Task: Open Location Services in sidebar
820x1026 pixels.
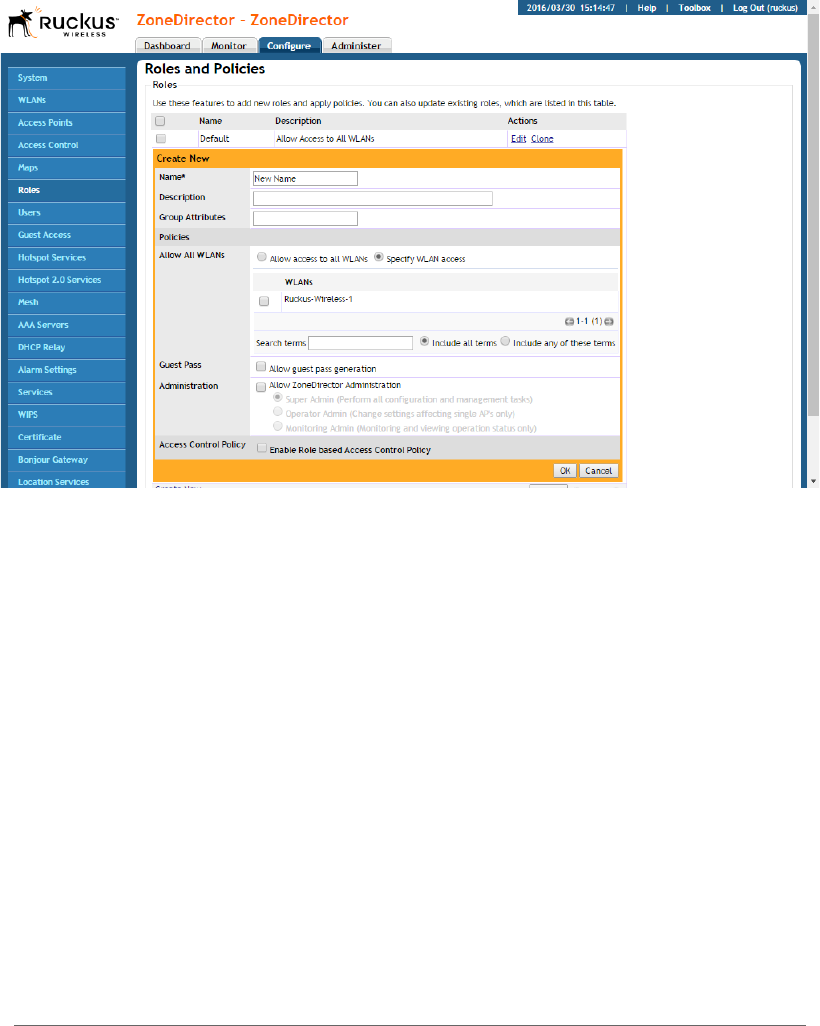Action: [x=67, y=481]
